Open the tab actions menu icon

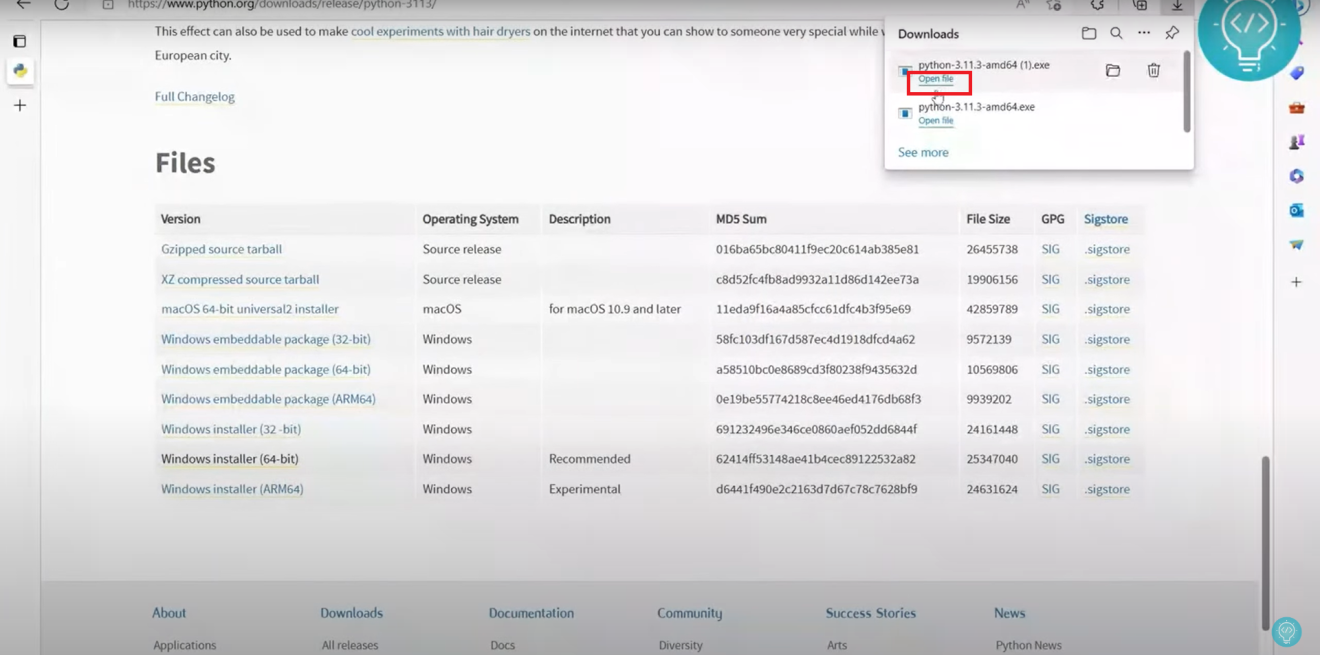(x=20, y=42)
